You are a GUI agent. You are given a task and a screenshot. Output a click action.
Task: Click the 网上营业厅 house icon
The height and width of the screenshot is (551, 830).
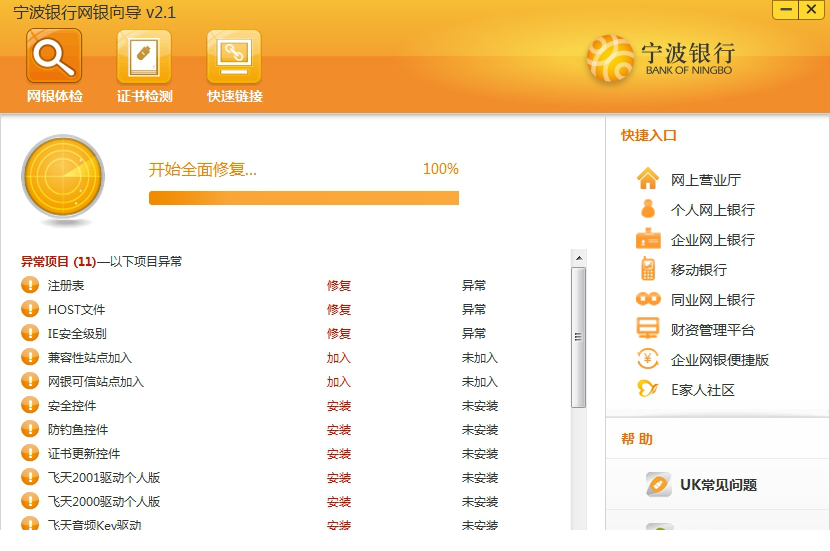click(647, 179)
